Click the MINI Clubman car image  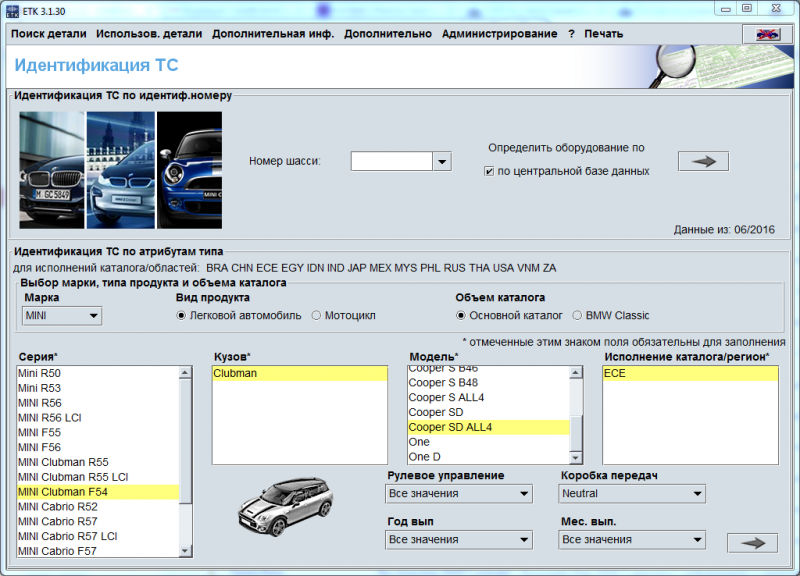coord(286,506)
